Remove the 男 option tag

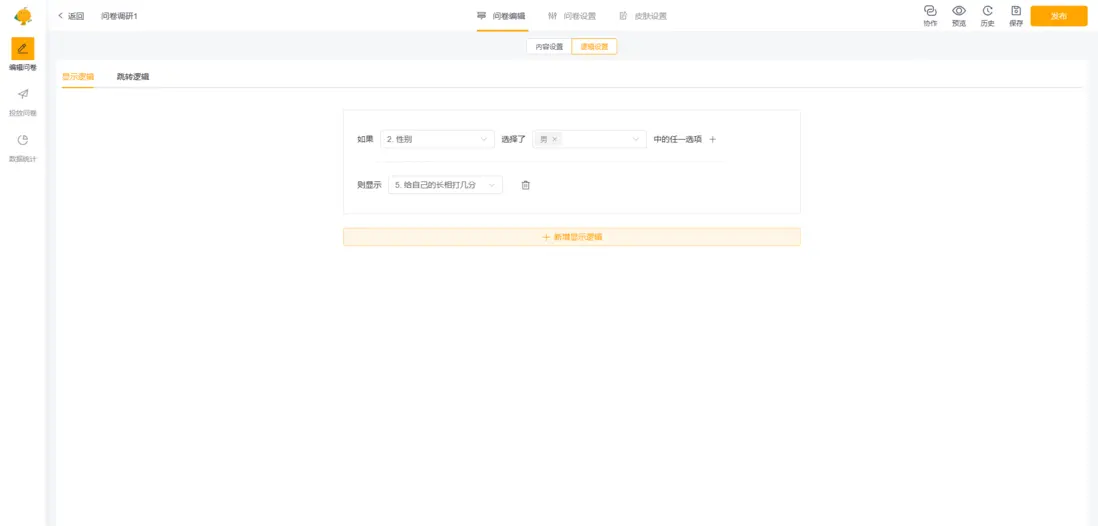click(555, 139)
